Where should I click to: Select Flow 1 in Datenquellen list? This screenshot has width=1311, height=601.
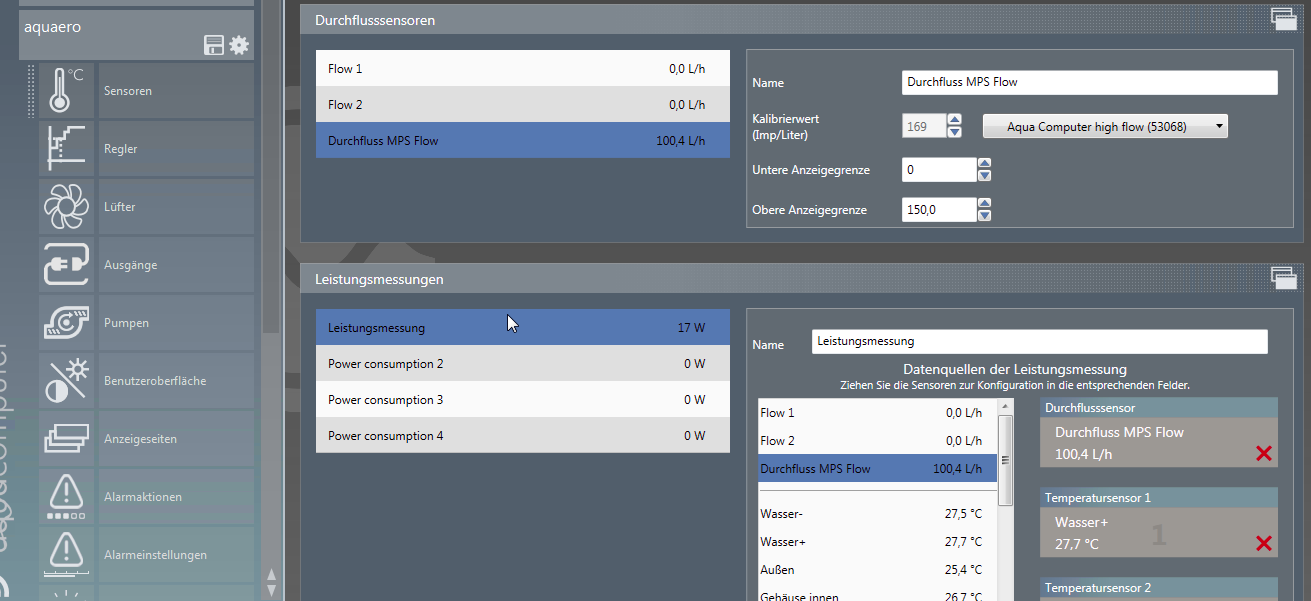[877, 412]
